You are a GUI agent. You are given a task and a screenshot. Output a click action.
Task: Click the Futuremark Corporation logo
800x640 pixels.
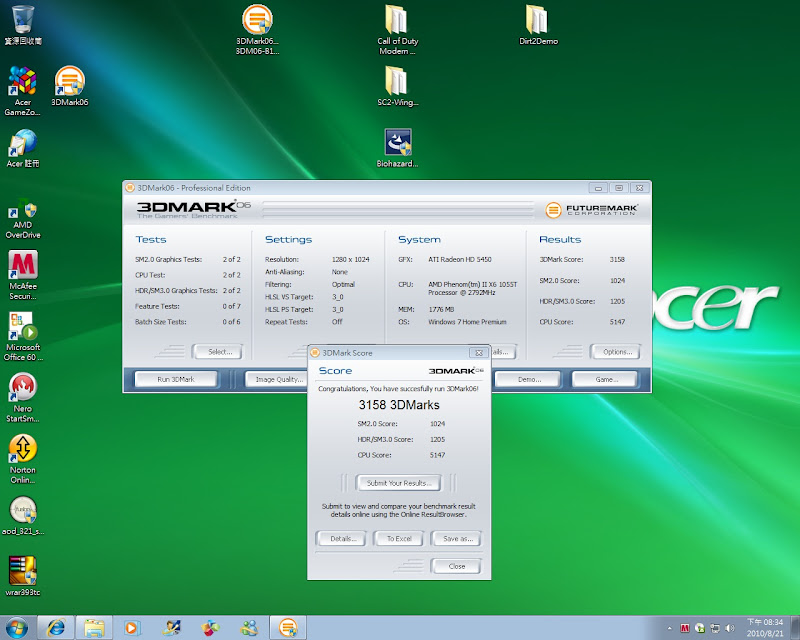click(x=591, y=209)
